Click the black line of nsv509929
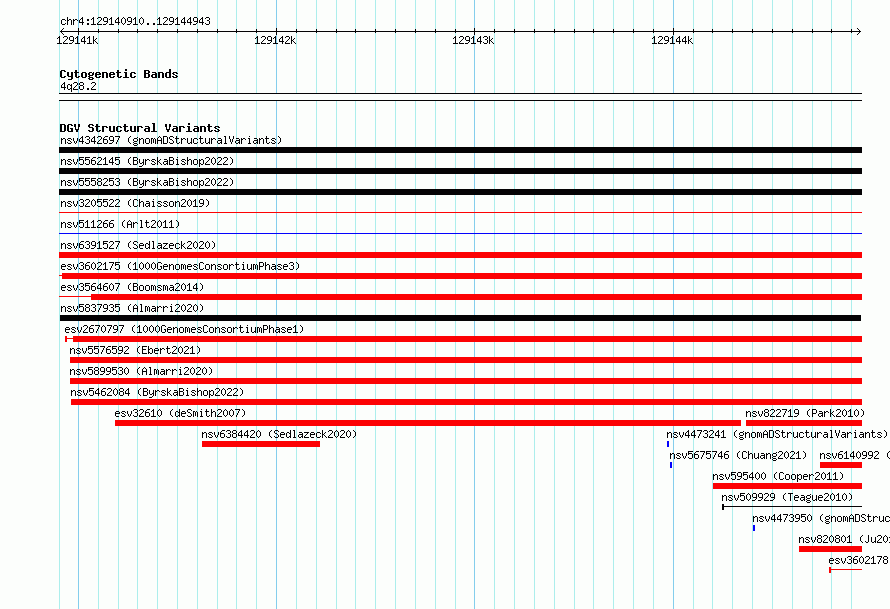The height and width of the screenshot is (609, 890). tap(792, 507)
